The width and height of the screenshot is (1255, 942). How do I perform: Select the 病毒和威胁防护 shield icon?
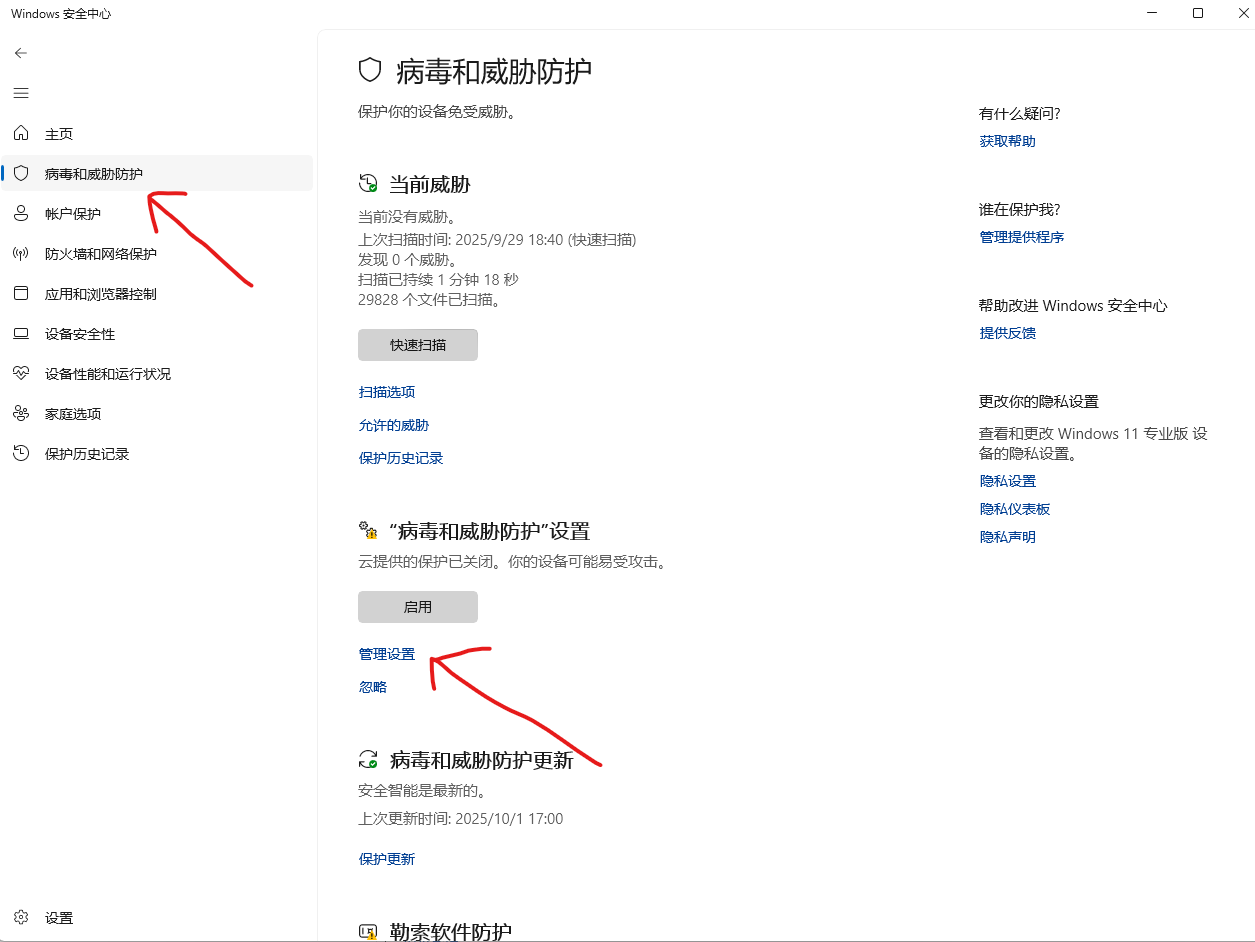click(x=21, y=174)
